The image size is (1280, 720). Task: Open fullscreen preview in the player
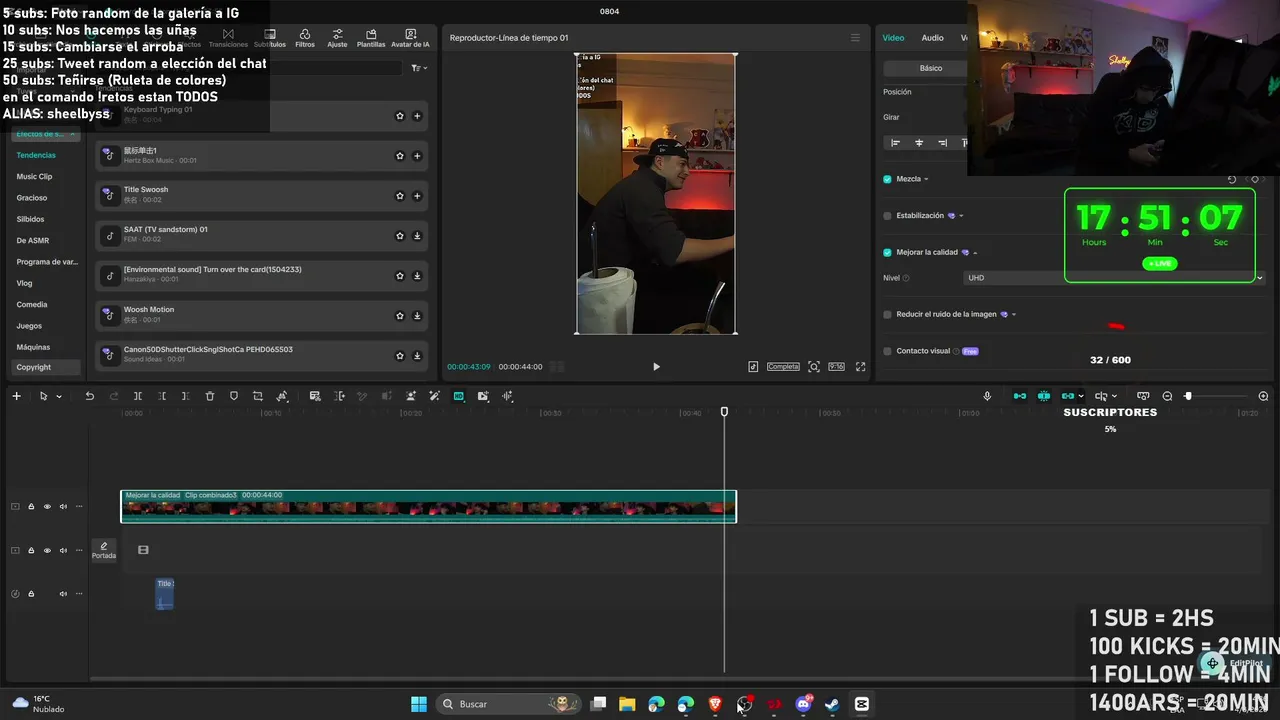(860, 367)
